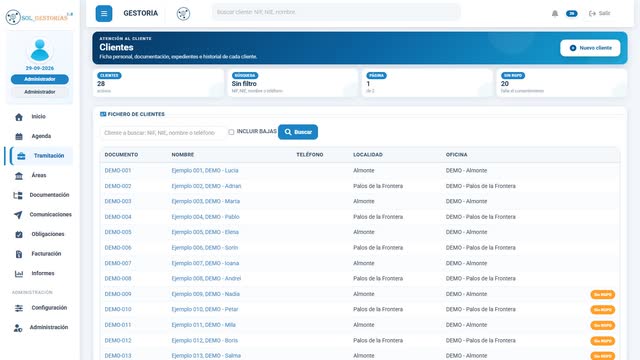The height and width of the screenshot is (360, 640).
Task: Open Facturación invoice icon
Action: tap(19, 254)
